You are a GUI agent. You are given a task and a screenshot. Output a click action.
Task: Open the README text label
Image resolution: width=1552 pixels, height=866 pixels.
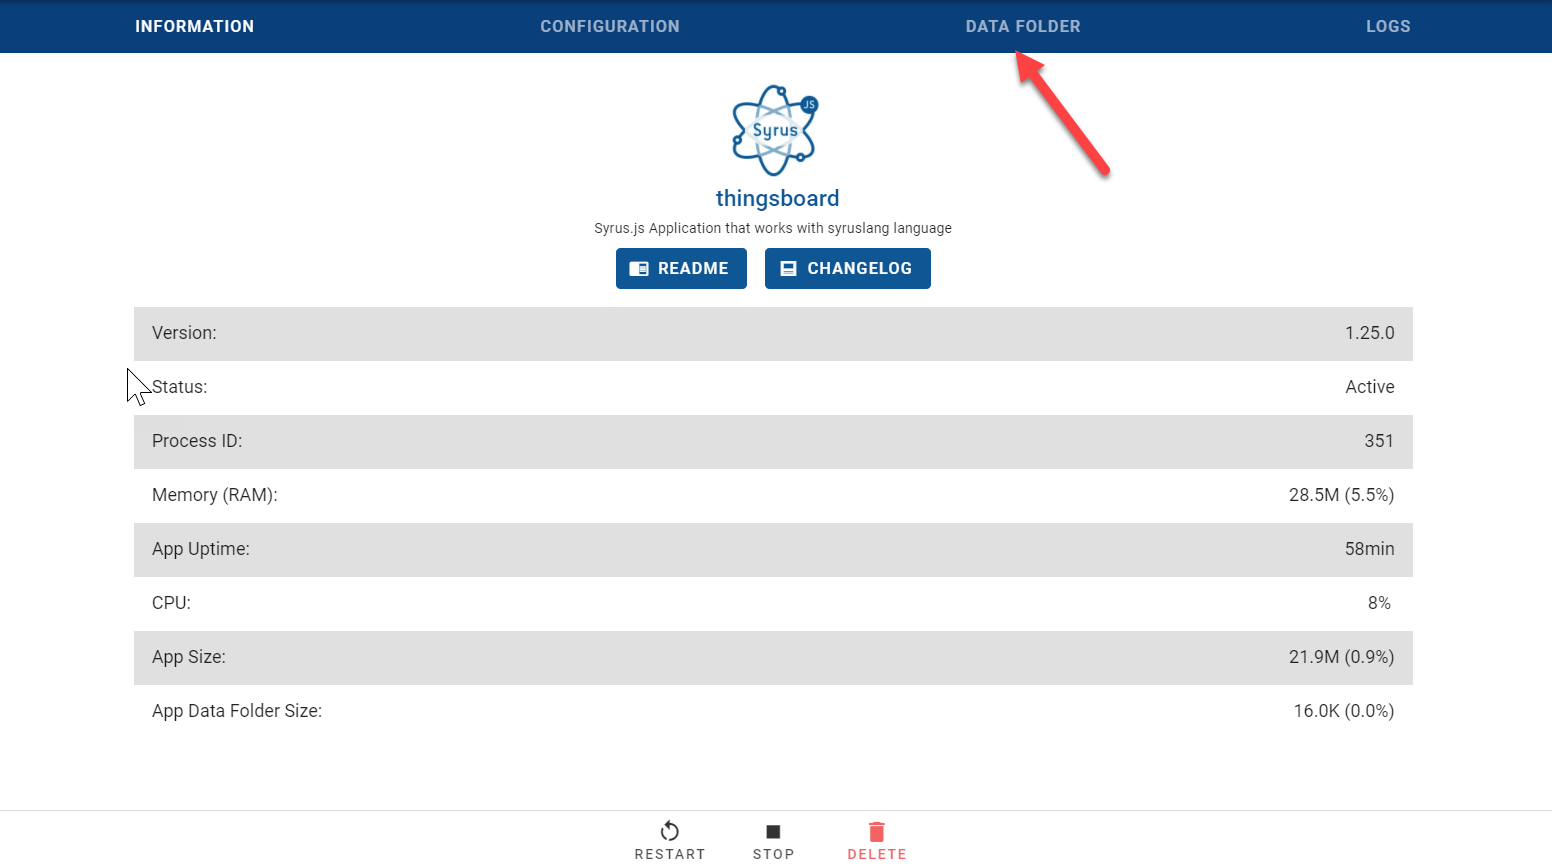(x=693, y=269)
